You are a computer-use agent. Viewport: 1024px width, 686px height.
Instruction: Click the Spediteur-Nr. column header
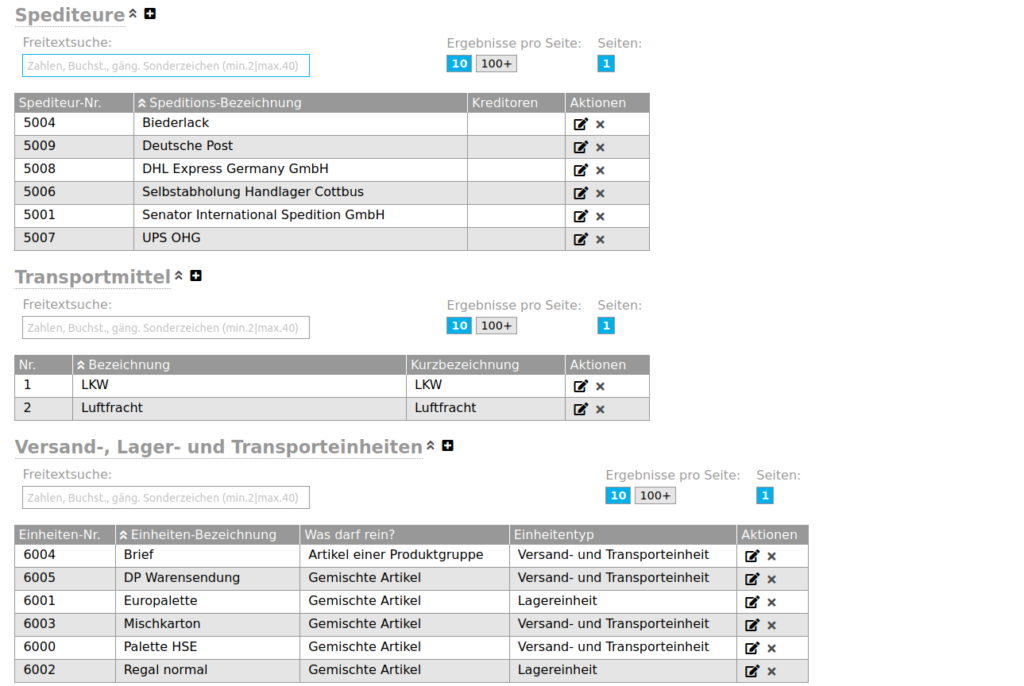pyautogui.click(x=74, y=103)
